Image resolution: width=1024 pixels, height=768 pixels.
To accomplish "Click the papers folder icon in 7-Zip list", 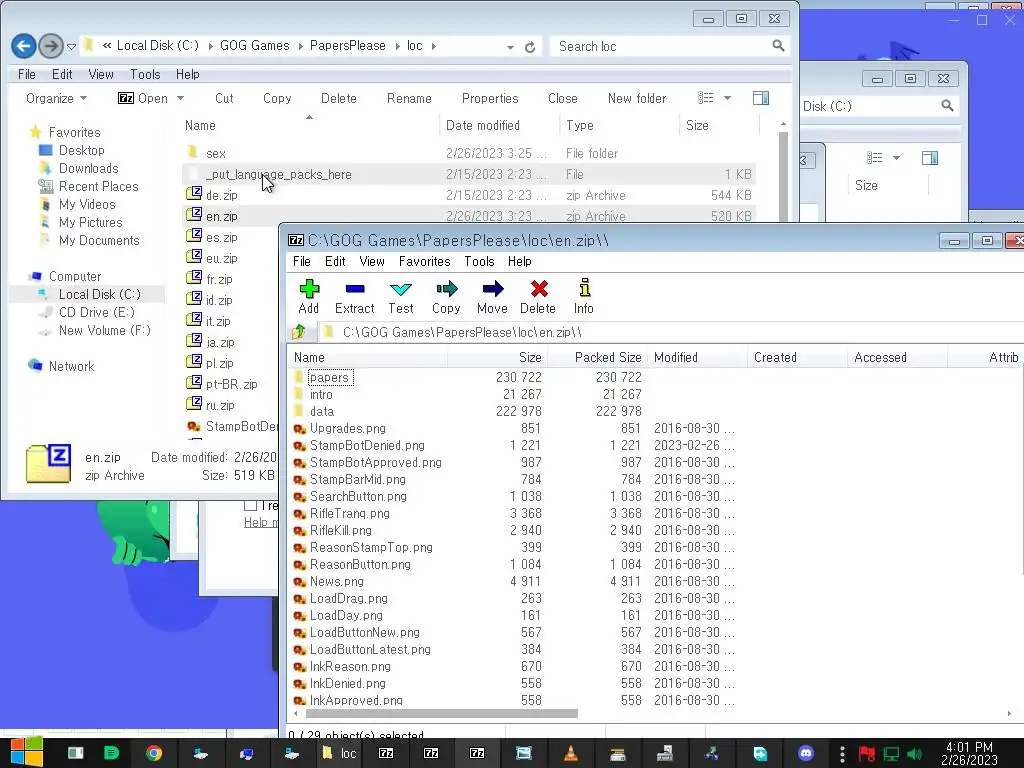I will (299, 377).
